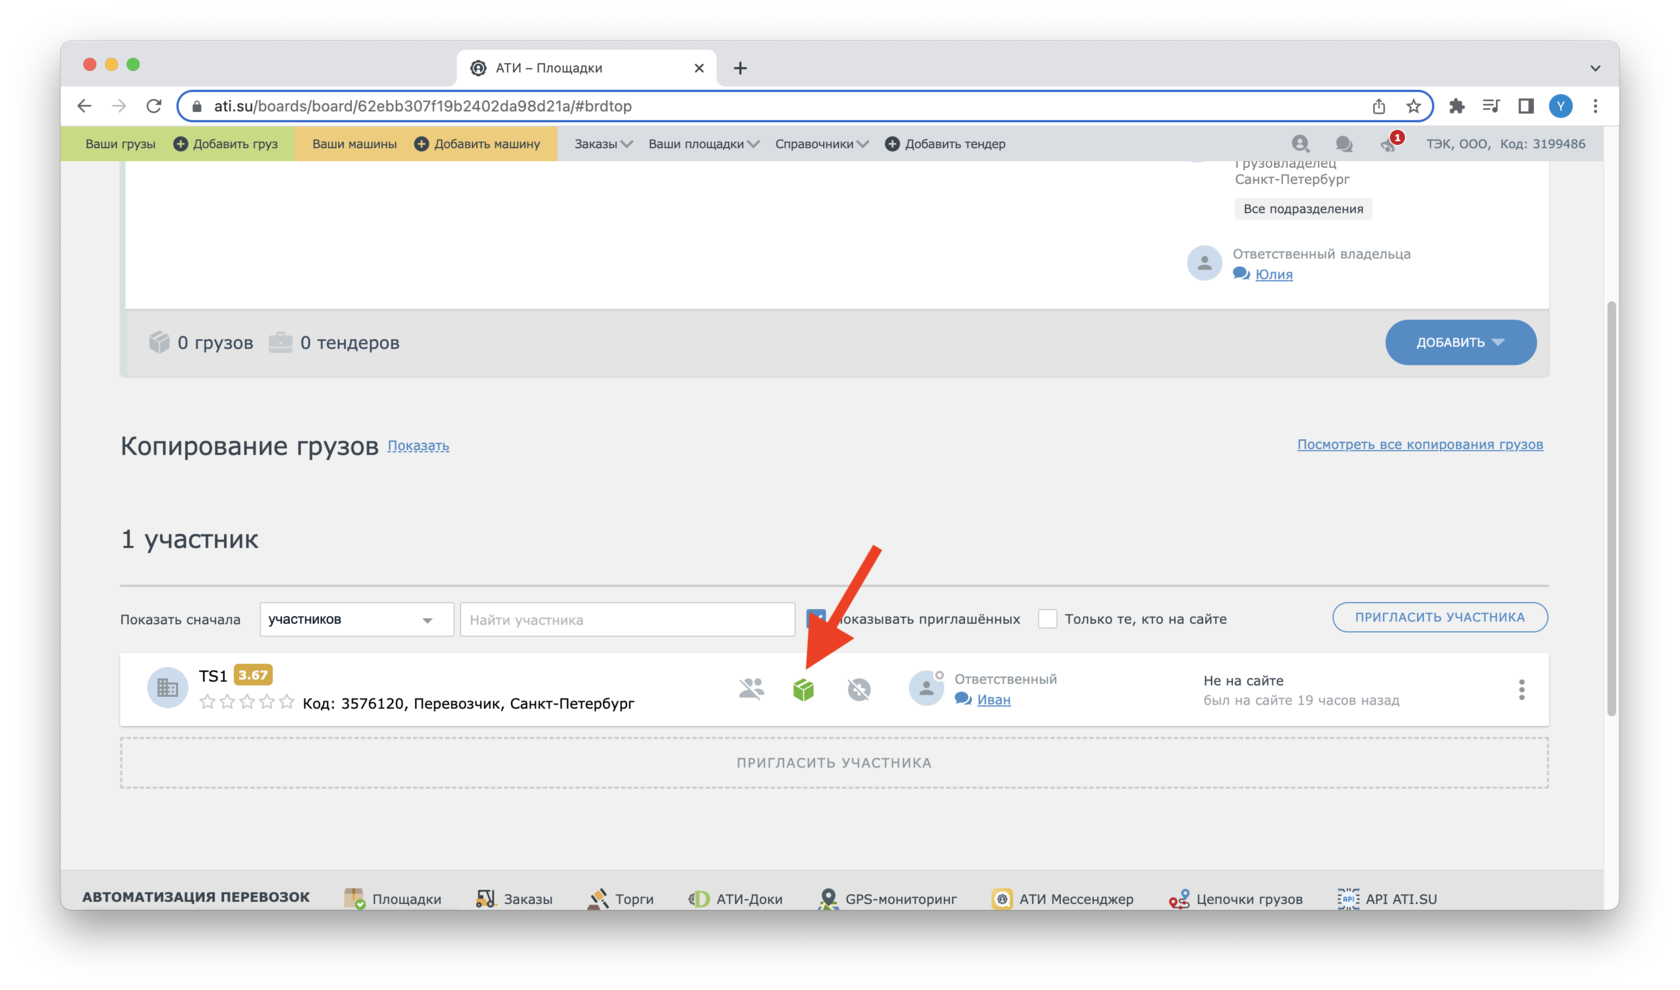This screenshot has width=1680, height=990.
Task: Open Ваши машины section
Action: click(354, 144)
